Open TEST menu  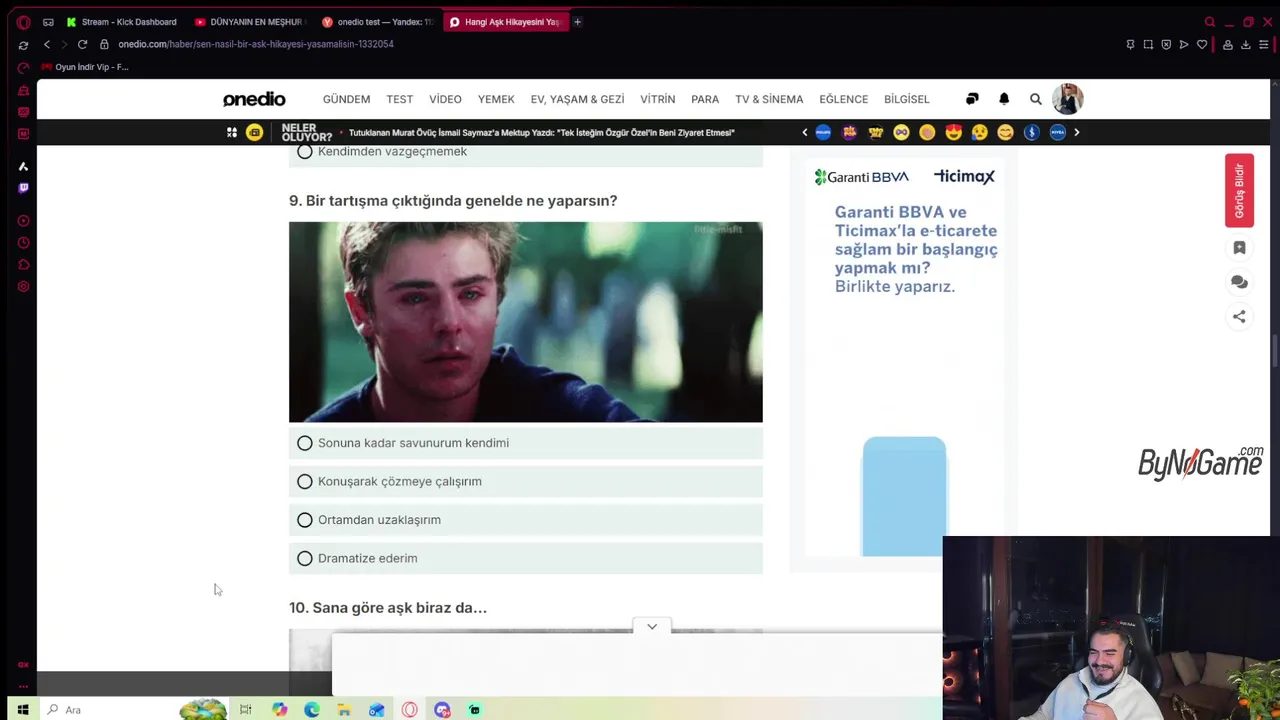coord(399,99)
